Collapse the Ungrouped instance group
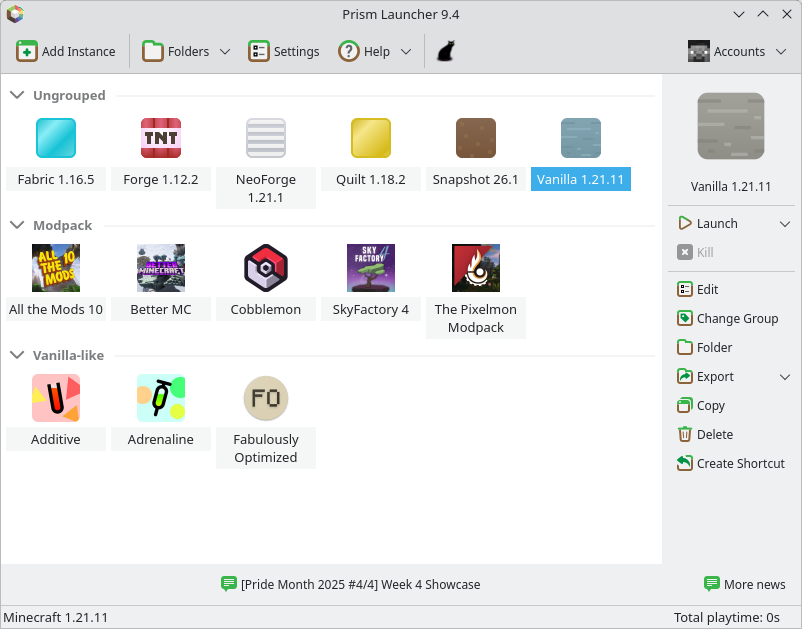This screenshot has width=802, height=629. click(x=17, y=96)
